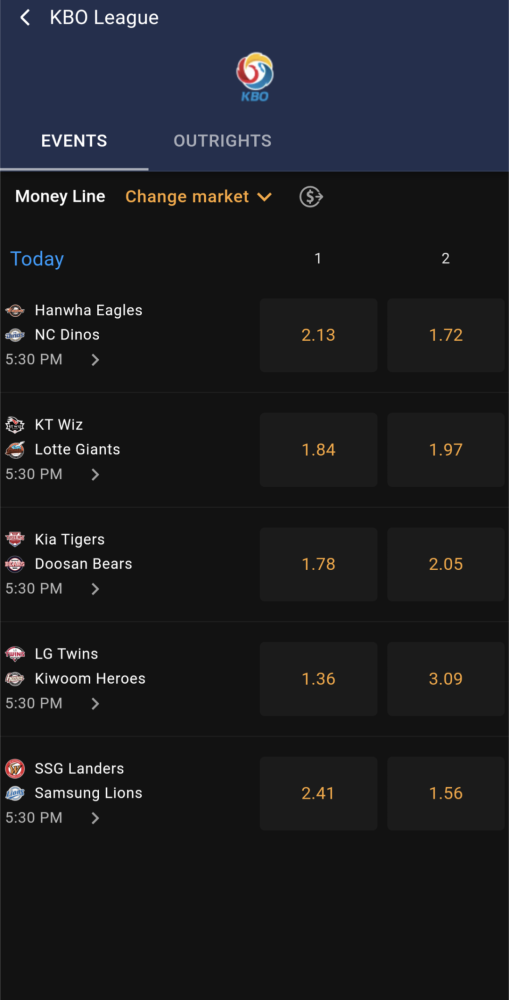Expand the Hanwha Eagles vs NC Dinos match chevron

click(x=95, y=360)
